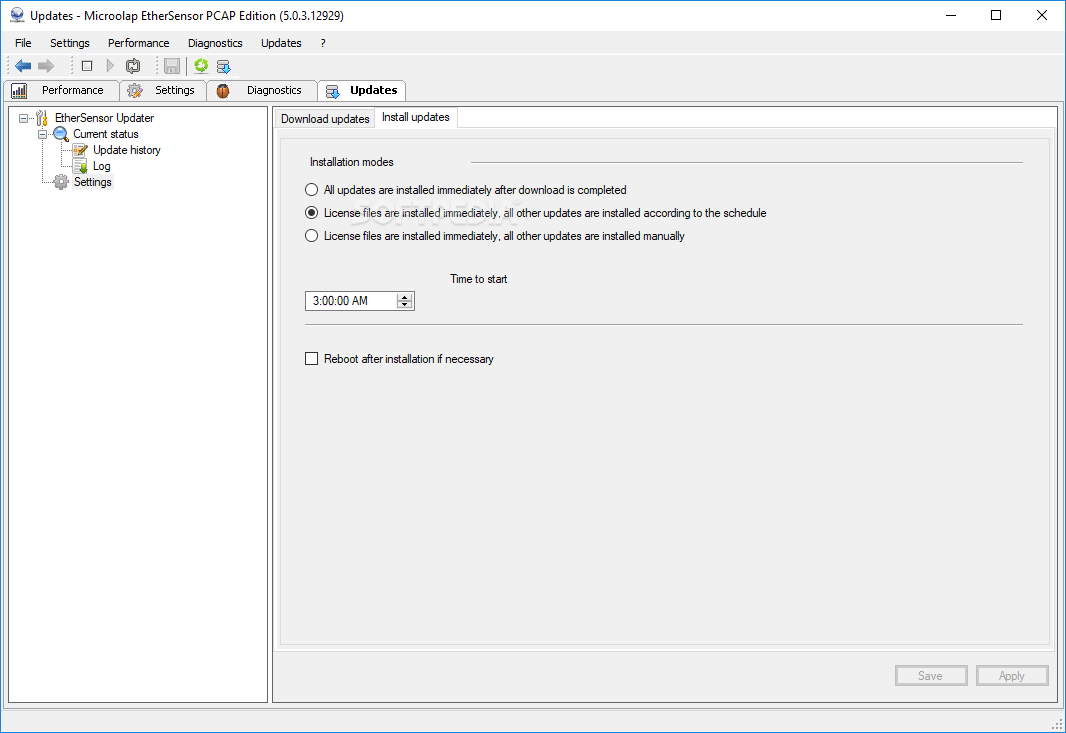Go back with the blue left arrow
This screenshot has height=733, width=1066.
[23, 66]
